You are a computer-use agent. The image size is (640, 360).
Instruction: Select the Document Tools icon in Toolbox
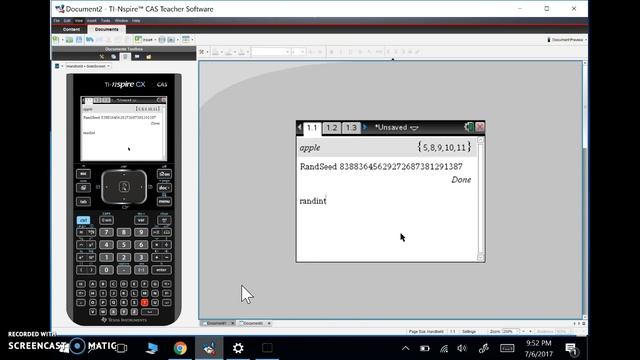point(102,57)
